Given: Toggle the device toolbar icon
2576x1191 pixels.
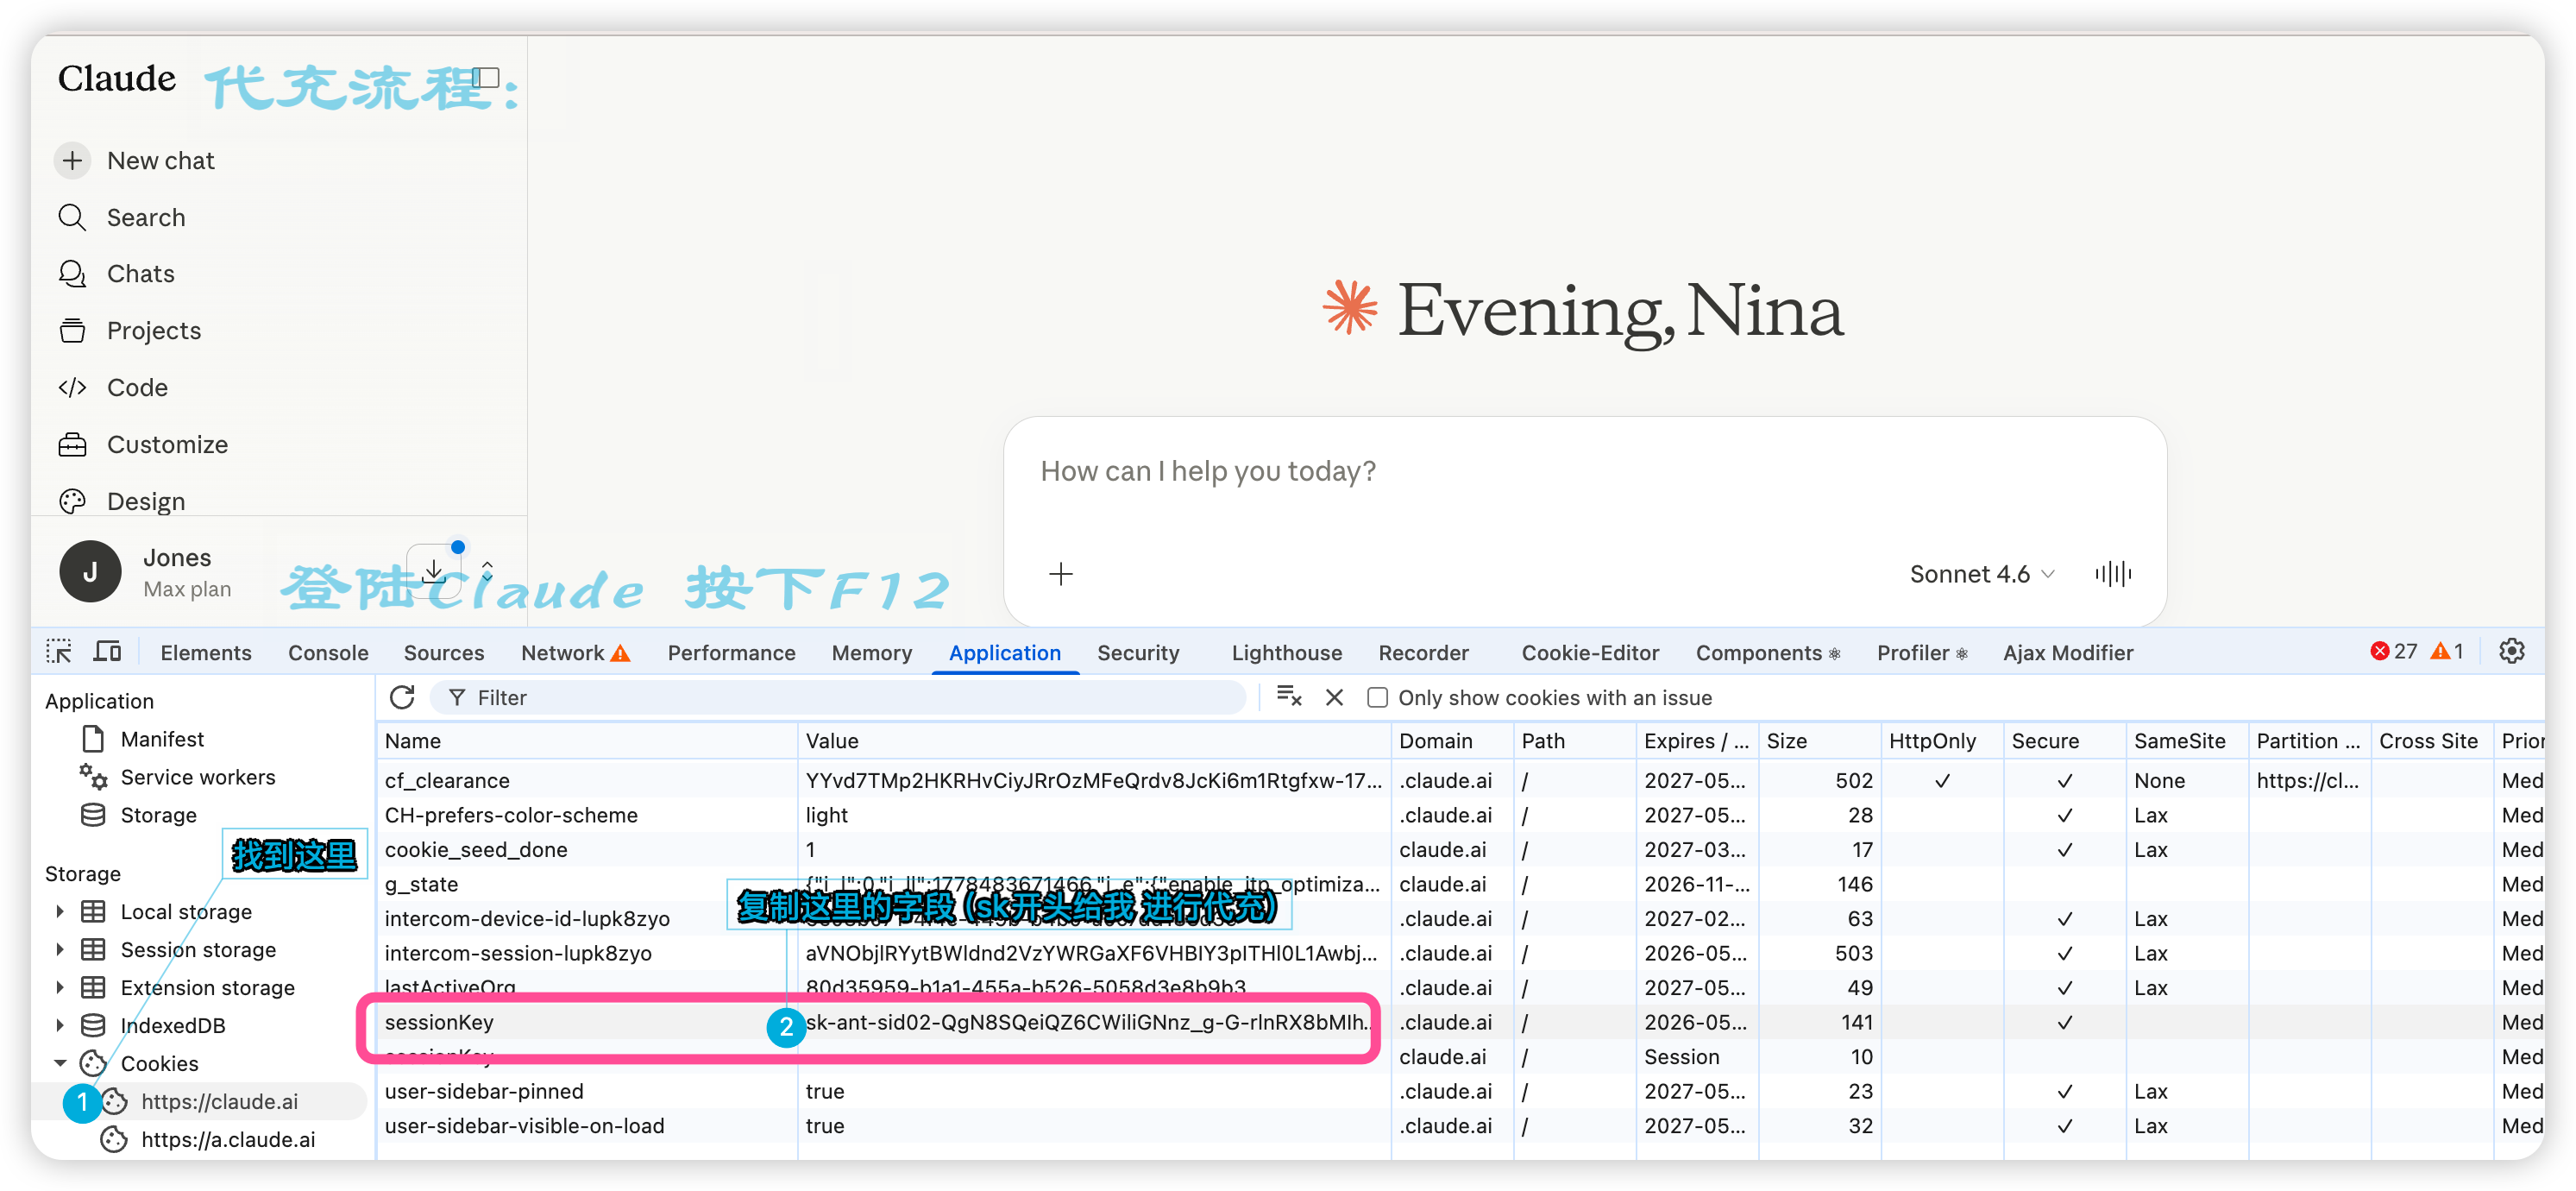Looking at the screenshot, I should pyautogui.click(x=107, y=652).
